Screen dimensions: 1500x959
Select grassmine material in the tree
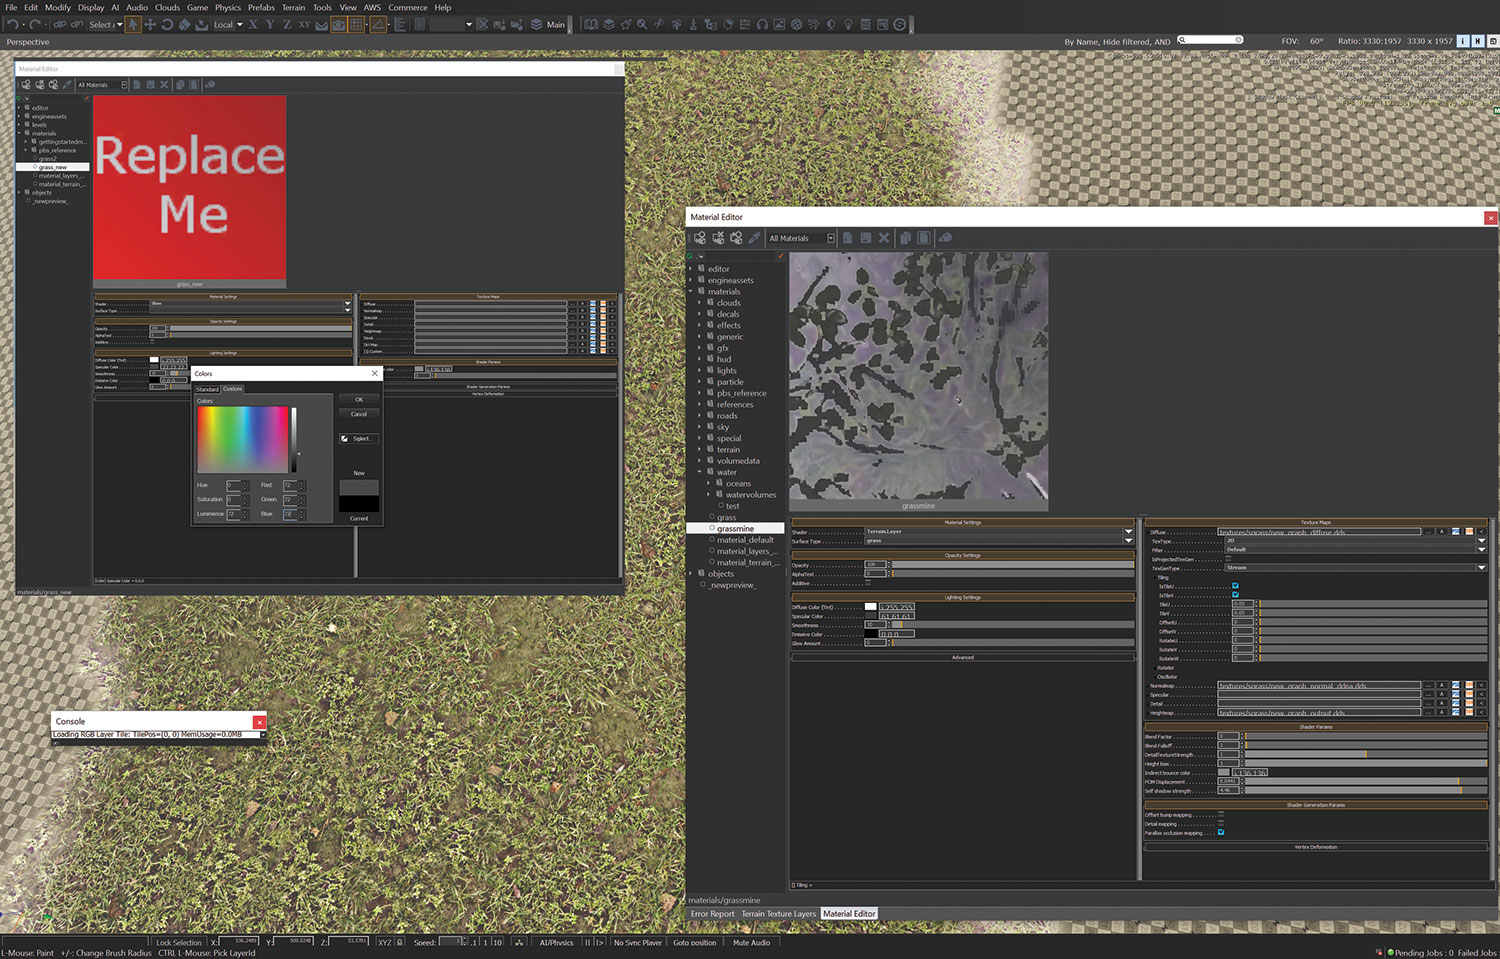click(735, 528)
